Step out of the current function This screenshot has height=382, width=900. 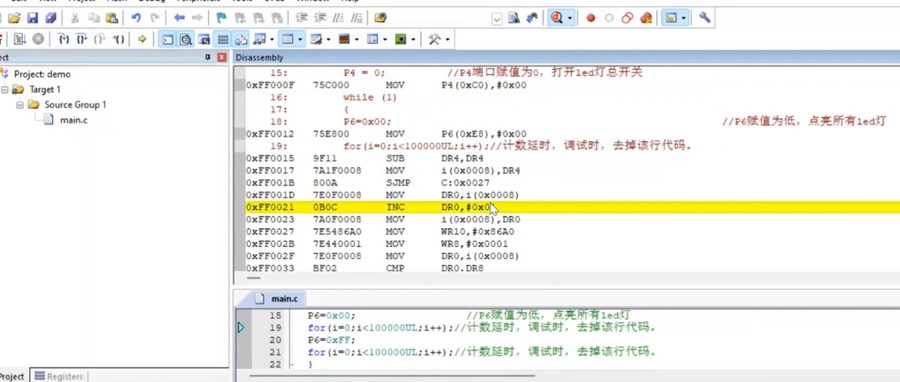(x=100, y=39)
